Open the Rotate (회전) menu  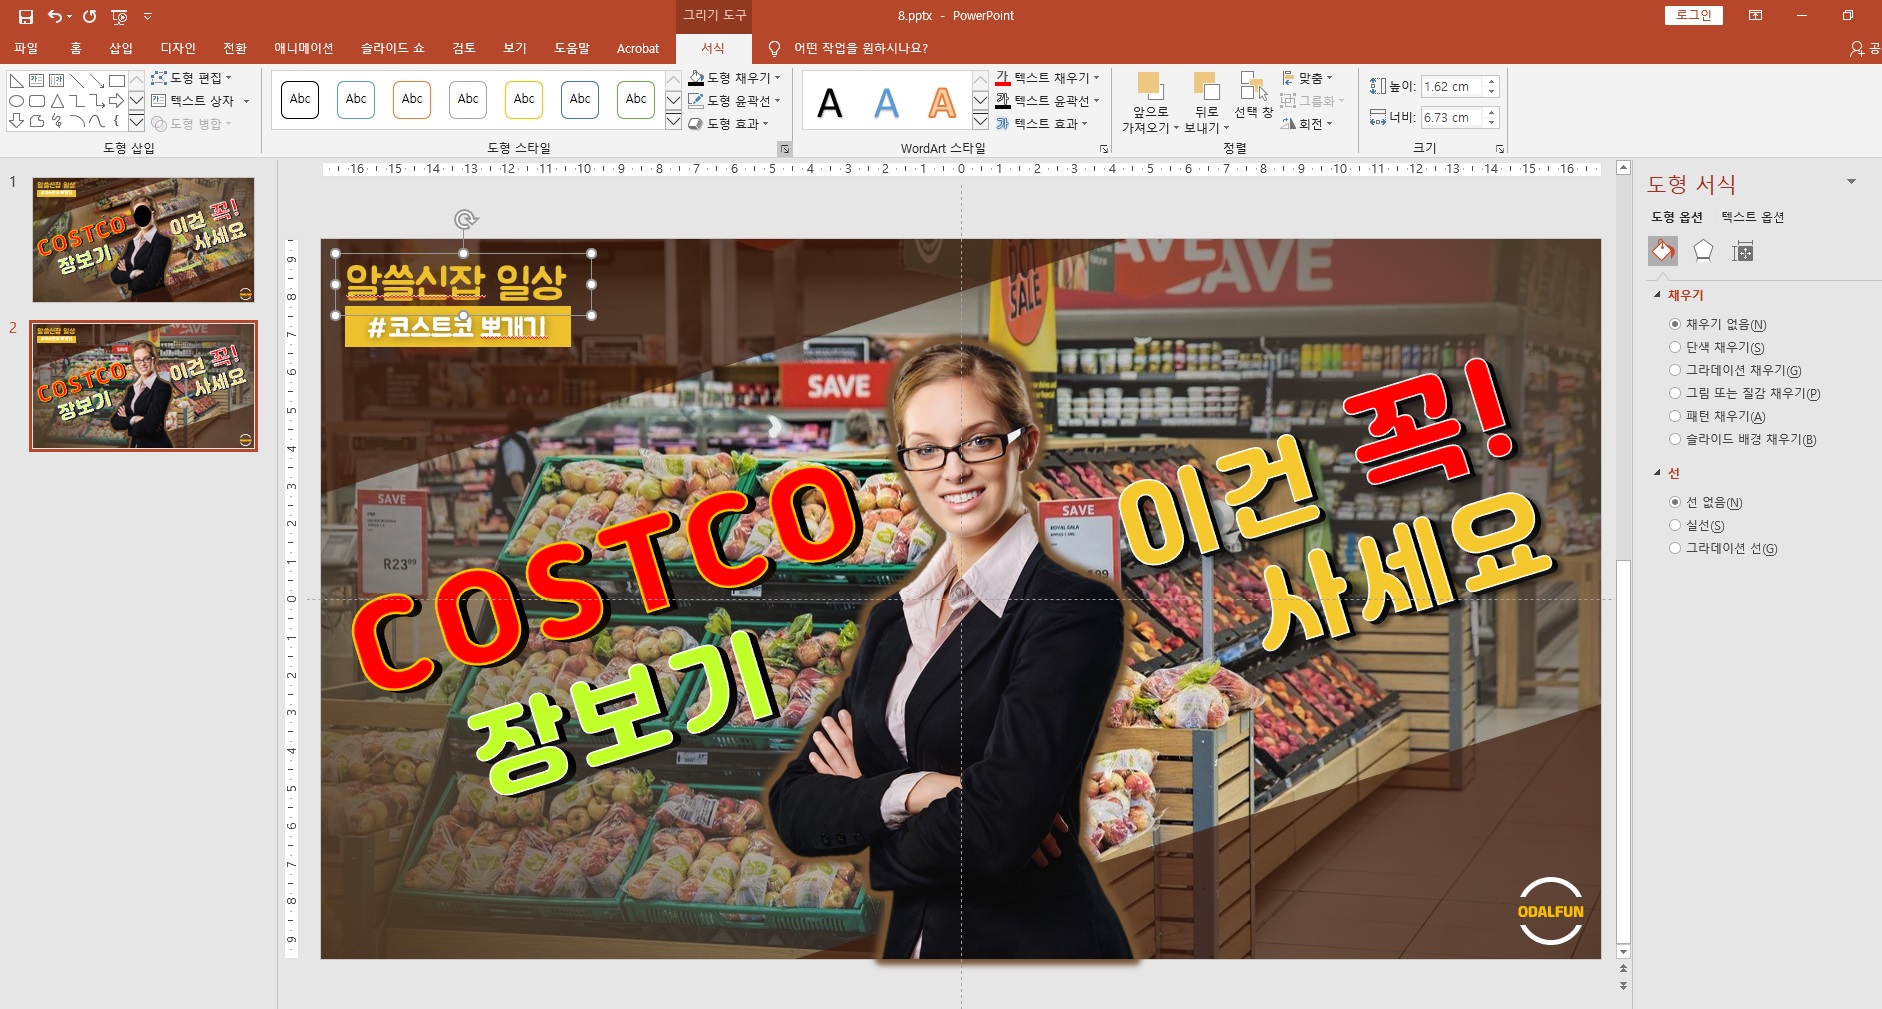(1307, 123)
